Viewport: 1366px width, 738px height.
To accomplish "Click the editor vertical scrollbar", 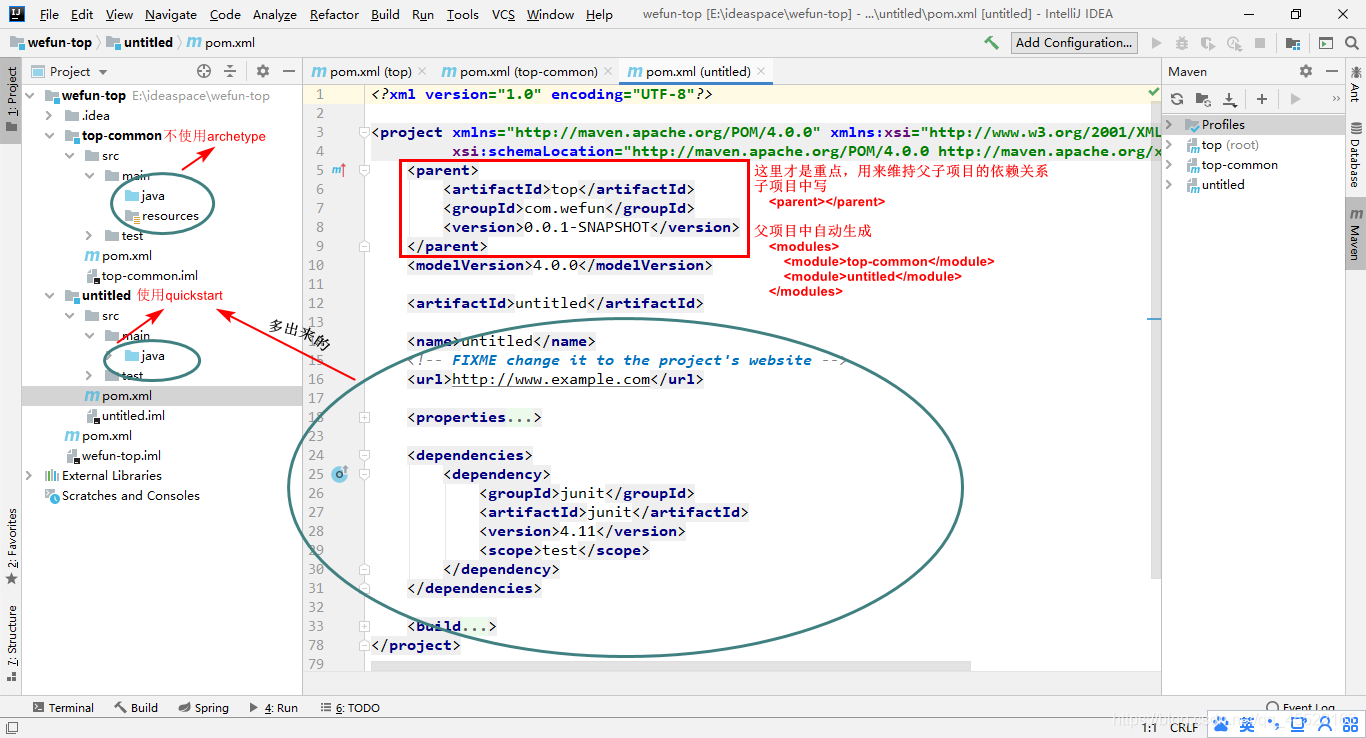I will [1155, 330].
